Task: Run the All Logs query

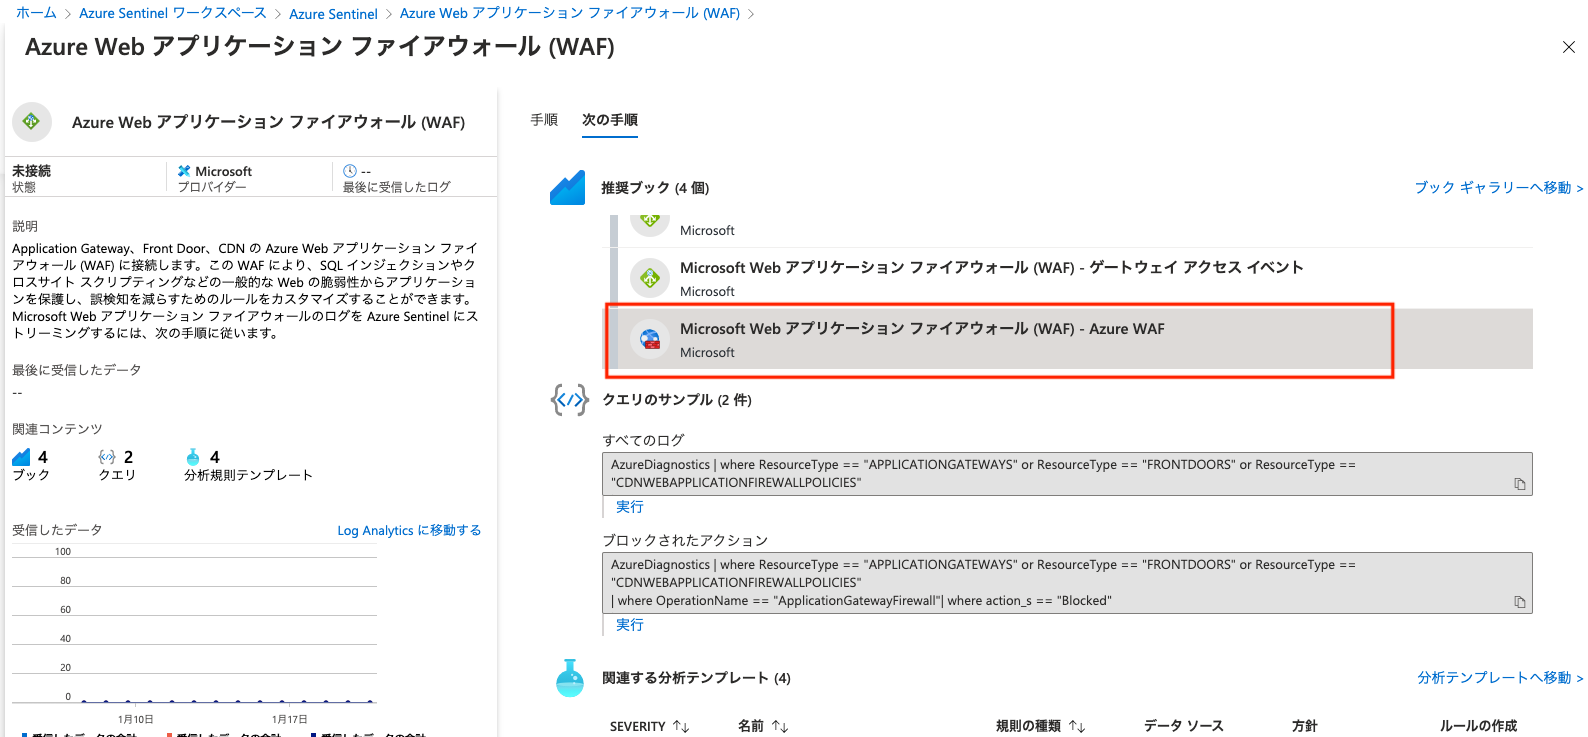Action: point(630,507)
